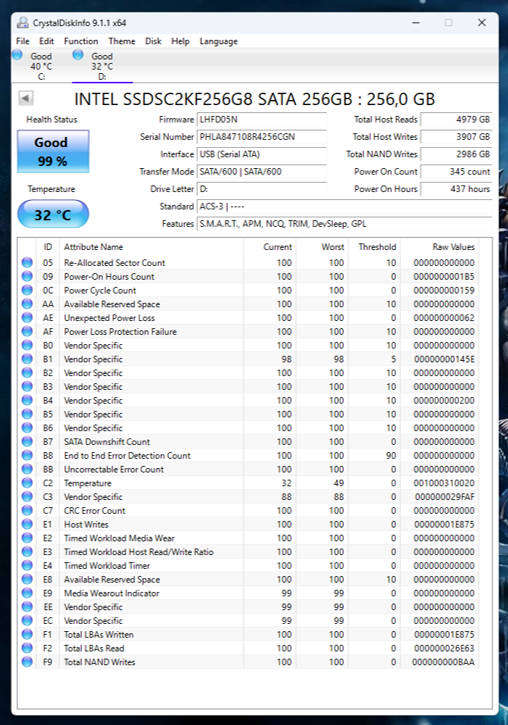This screenshot has height=725, width=508.
Task: Select raw value '000000000BAA'
Action: point(443,662)
